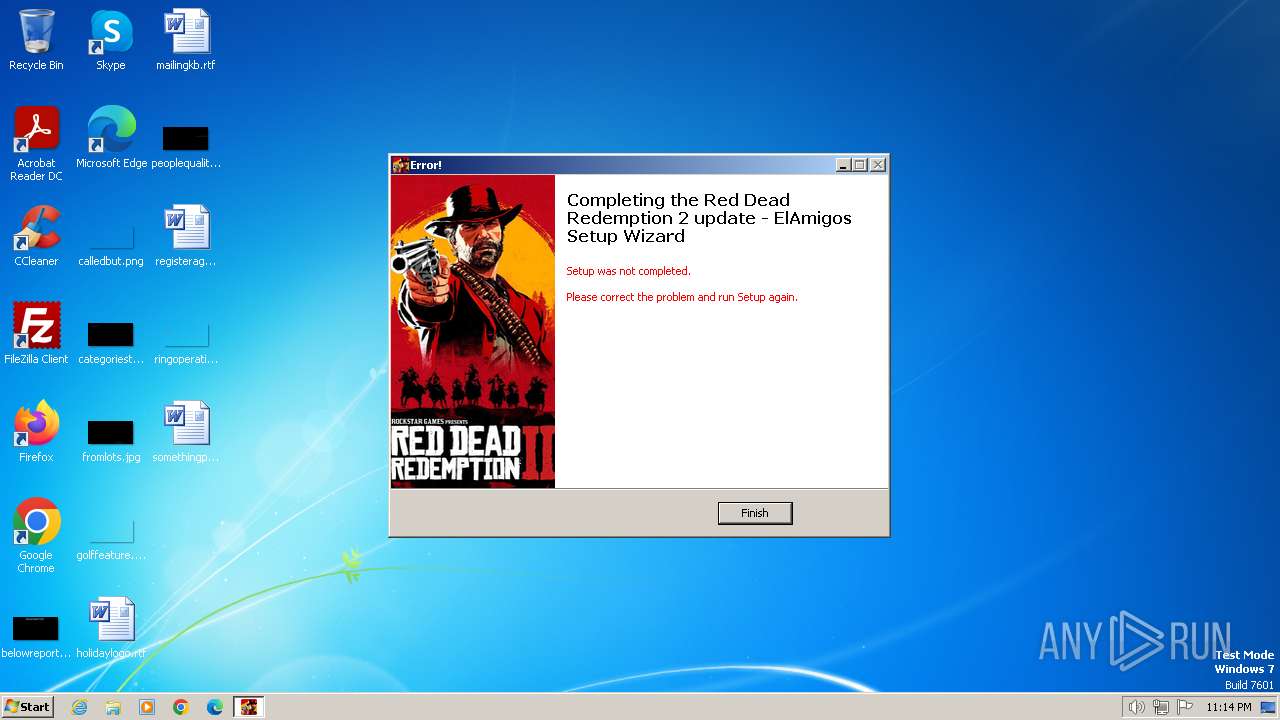
Task: Select the holidaylogo.rtf document icon
Action: pos(111,628)
